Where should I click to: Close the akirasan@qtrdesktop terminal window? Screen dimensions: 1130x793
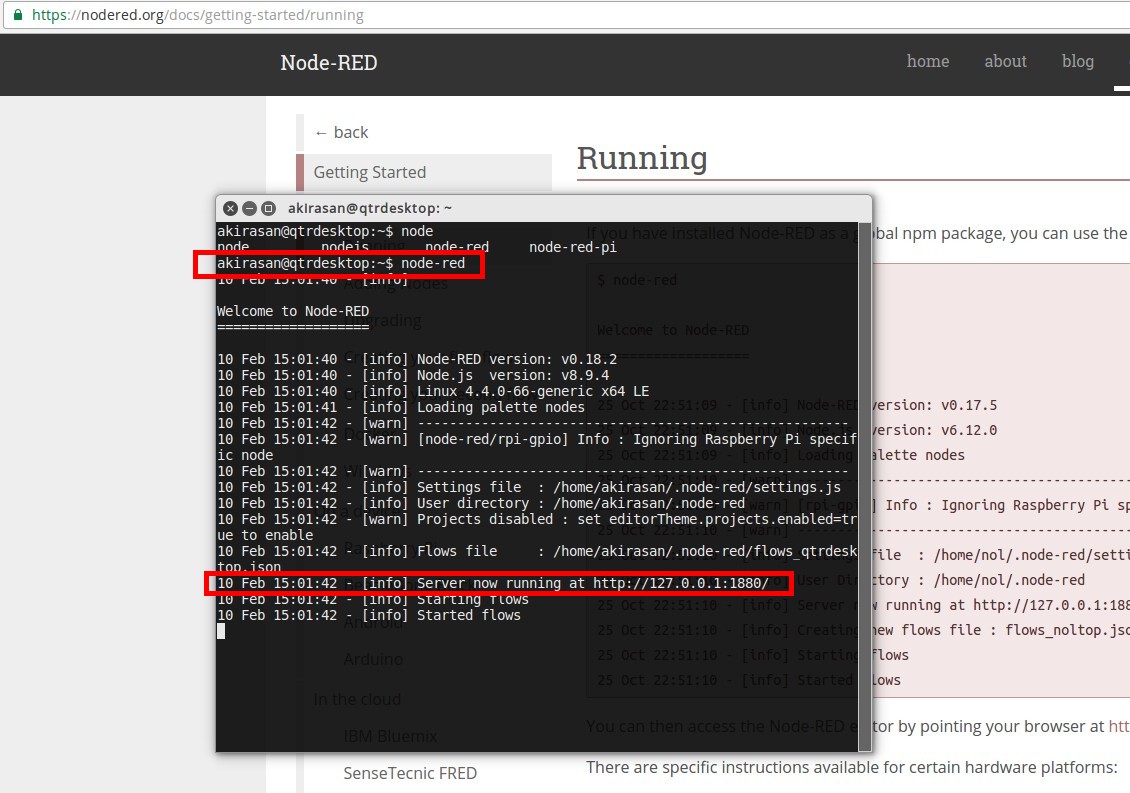[x=231, y=208]
